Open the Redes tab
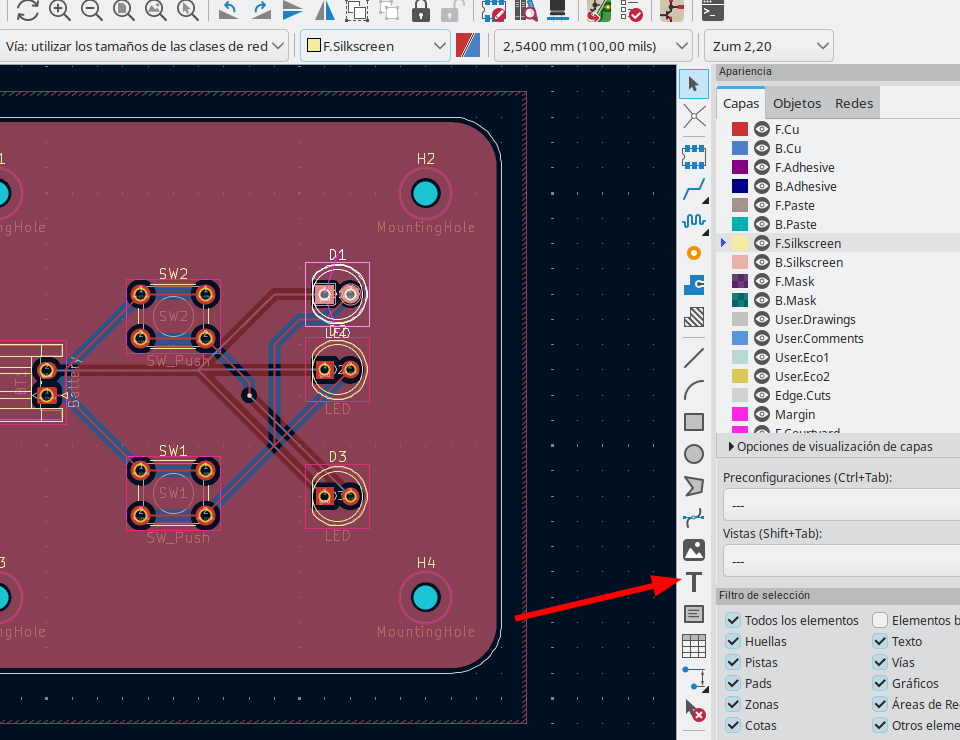The width and height of the screenshot is (960, 740). coord(854,103)
